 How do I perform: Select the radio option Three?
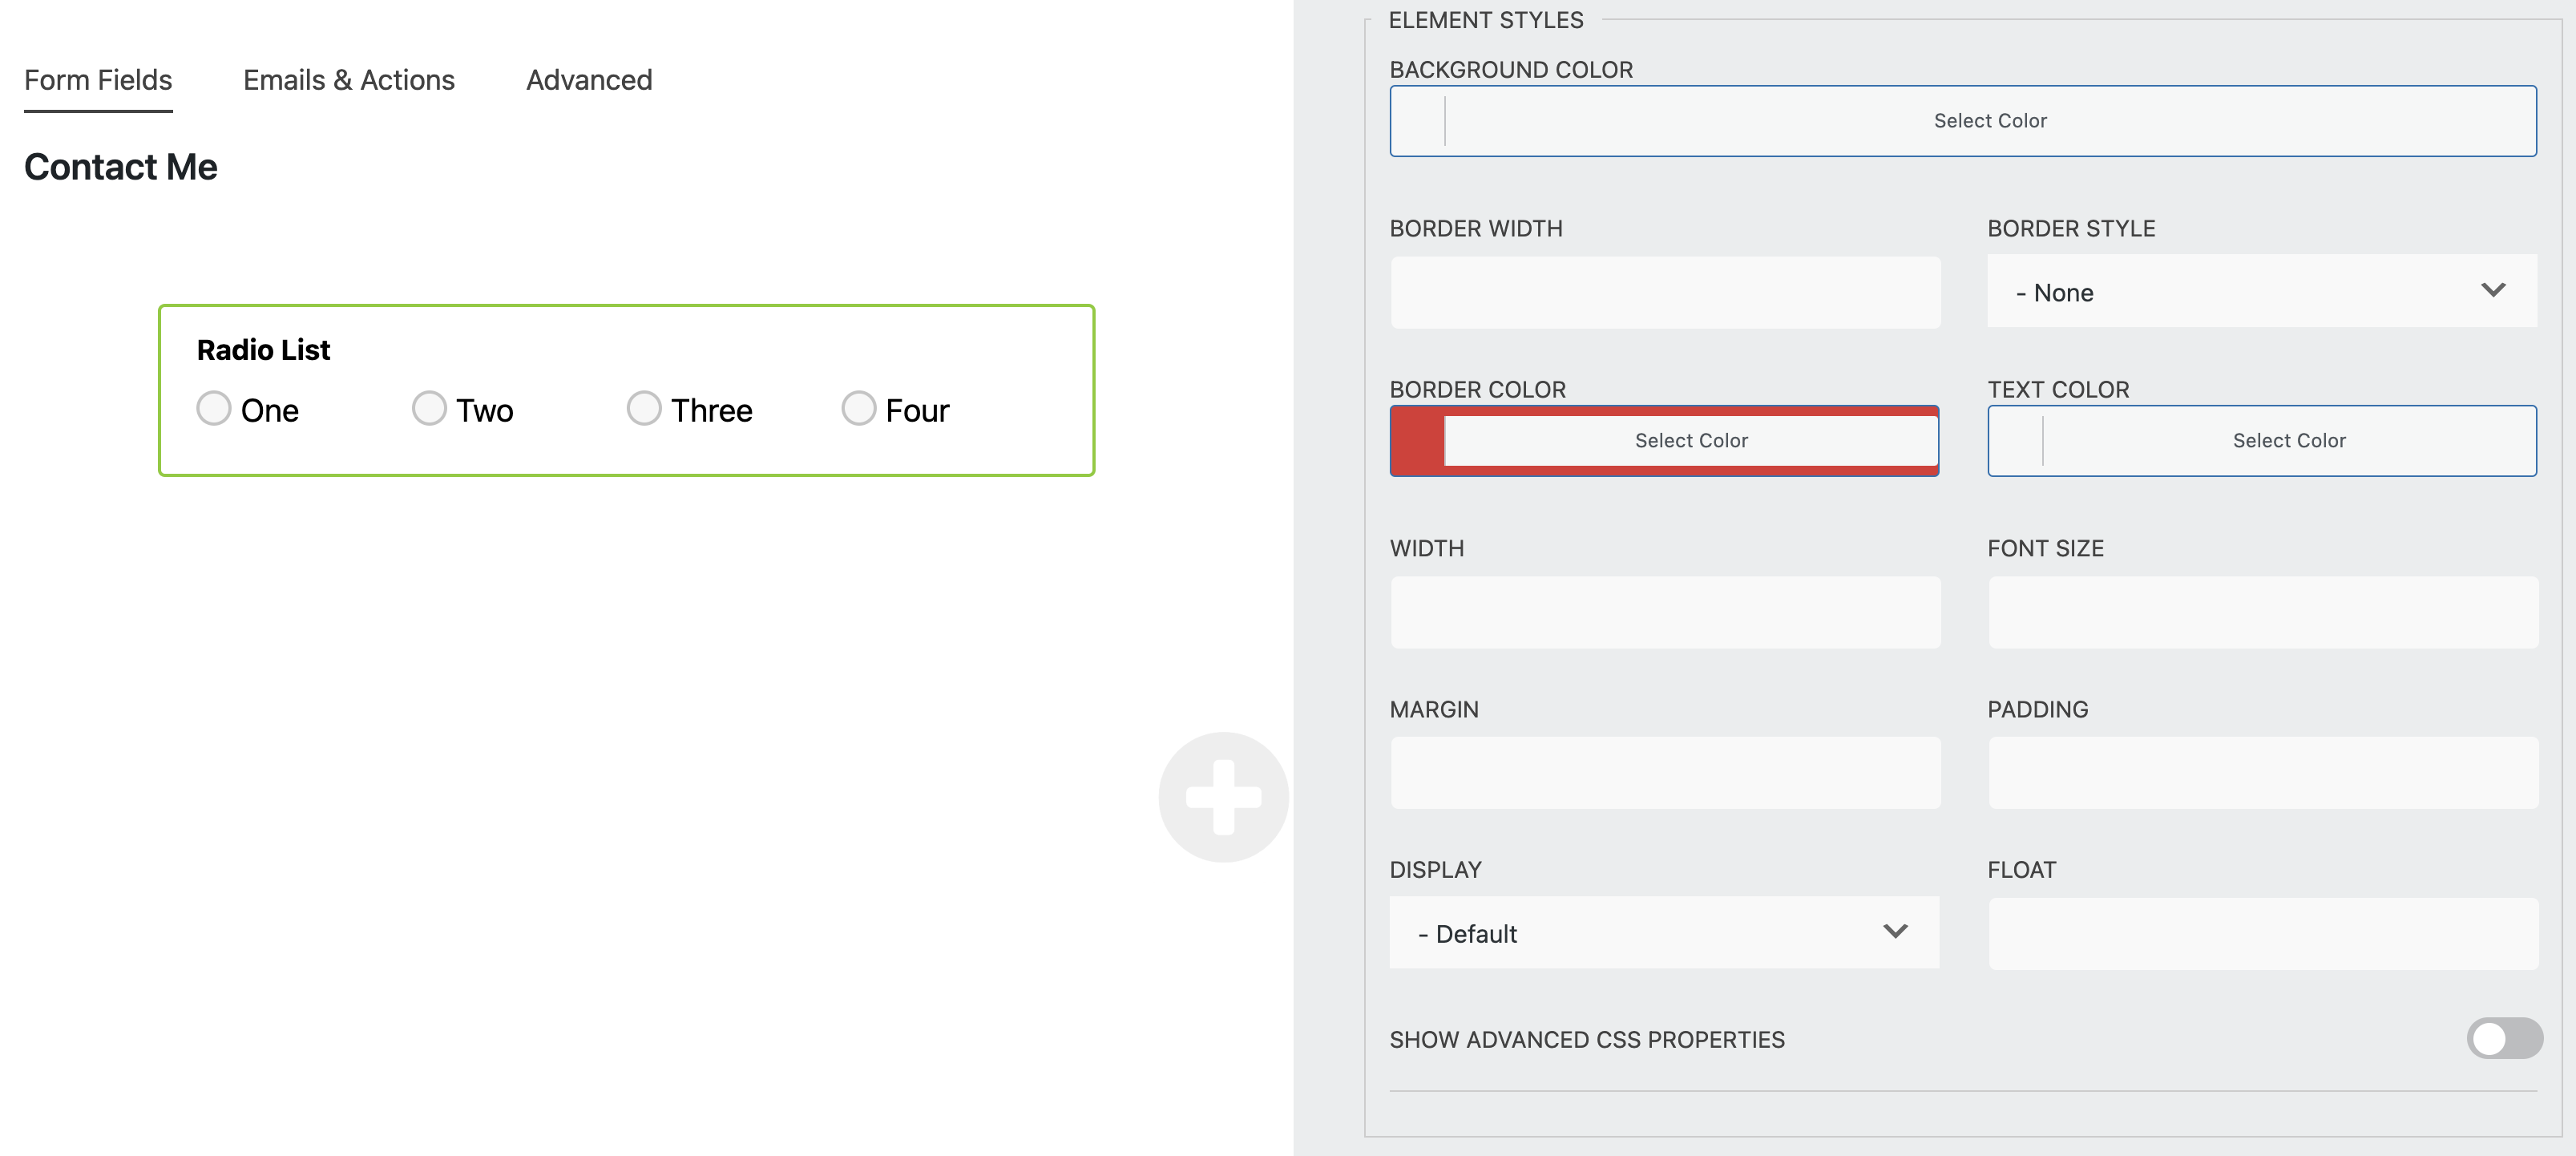(644, 408)
